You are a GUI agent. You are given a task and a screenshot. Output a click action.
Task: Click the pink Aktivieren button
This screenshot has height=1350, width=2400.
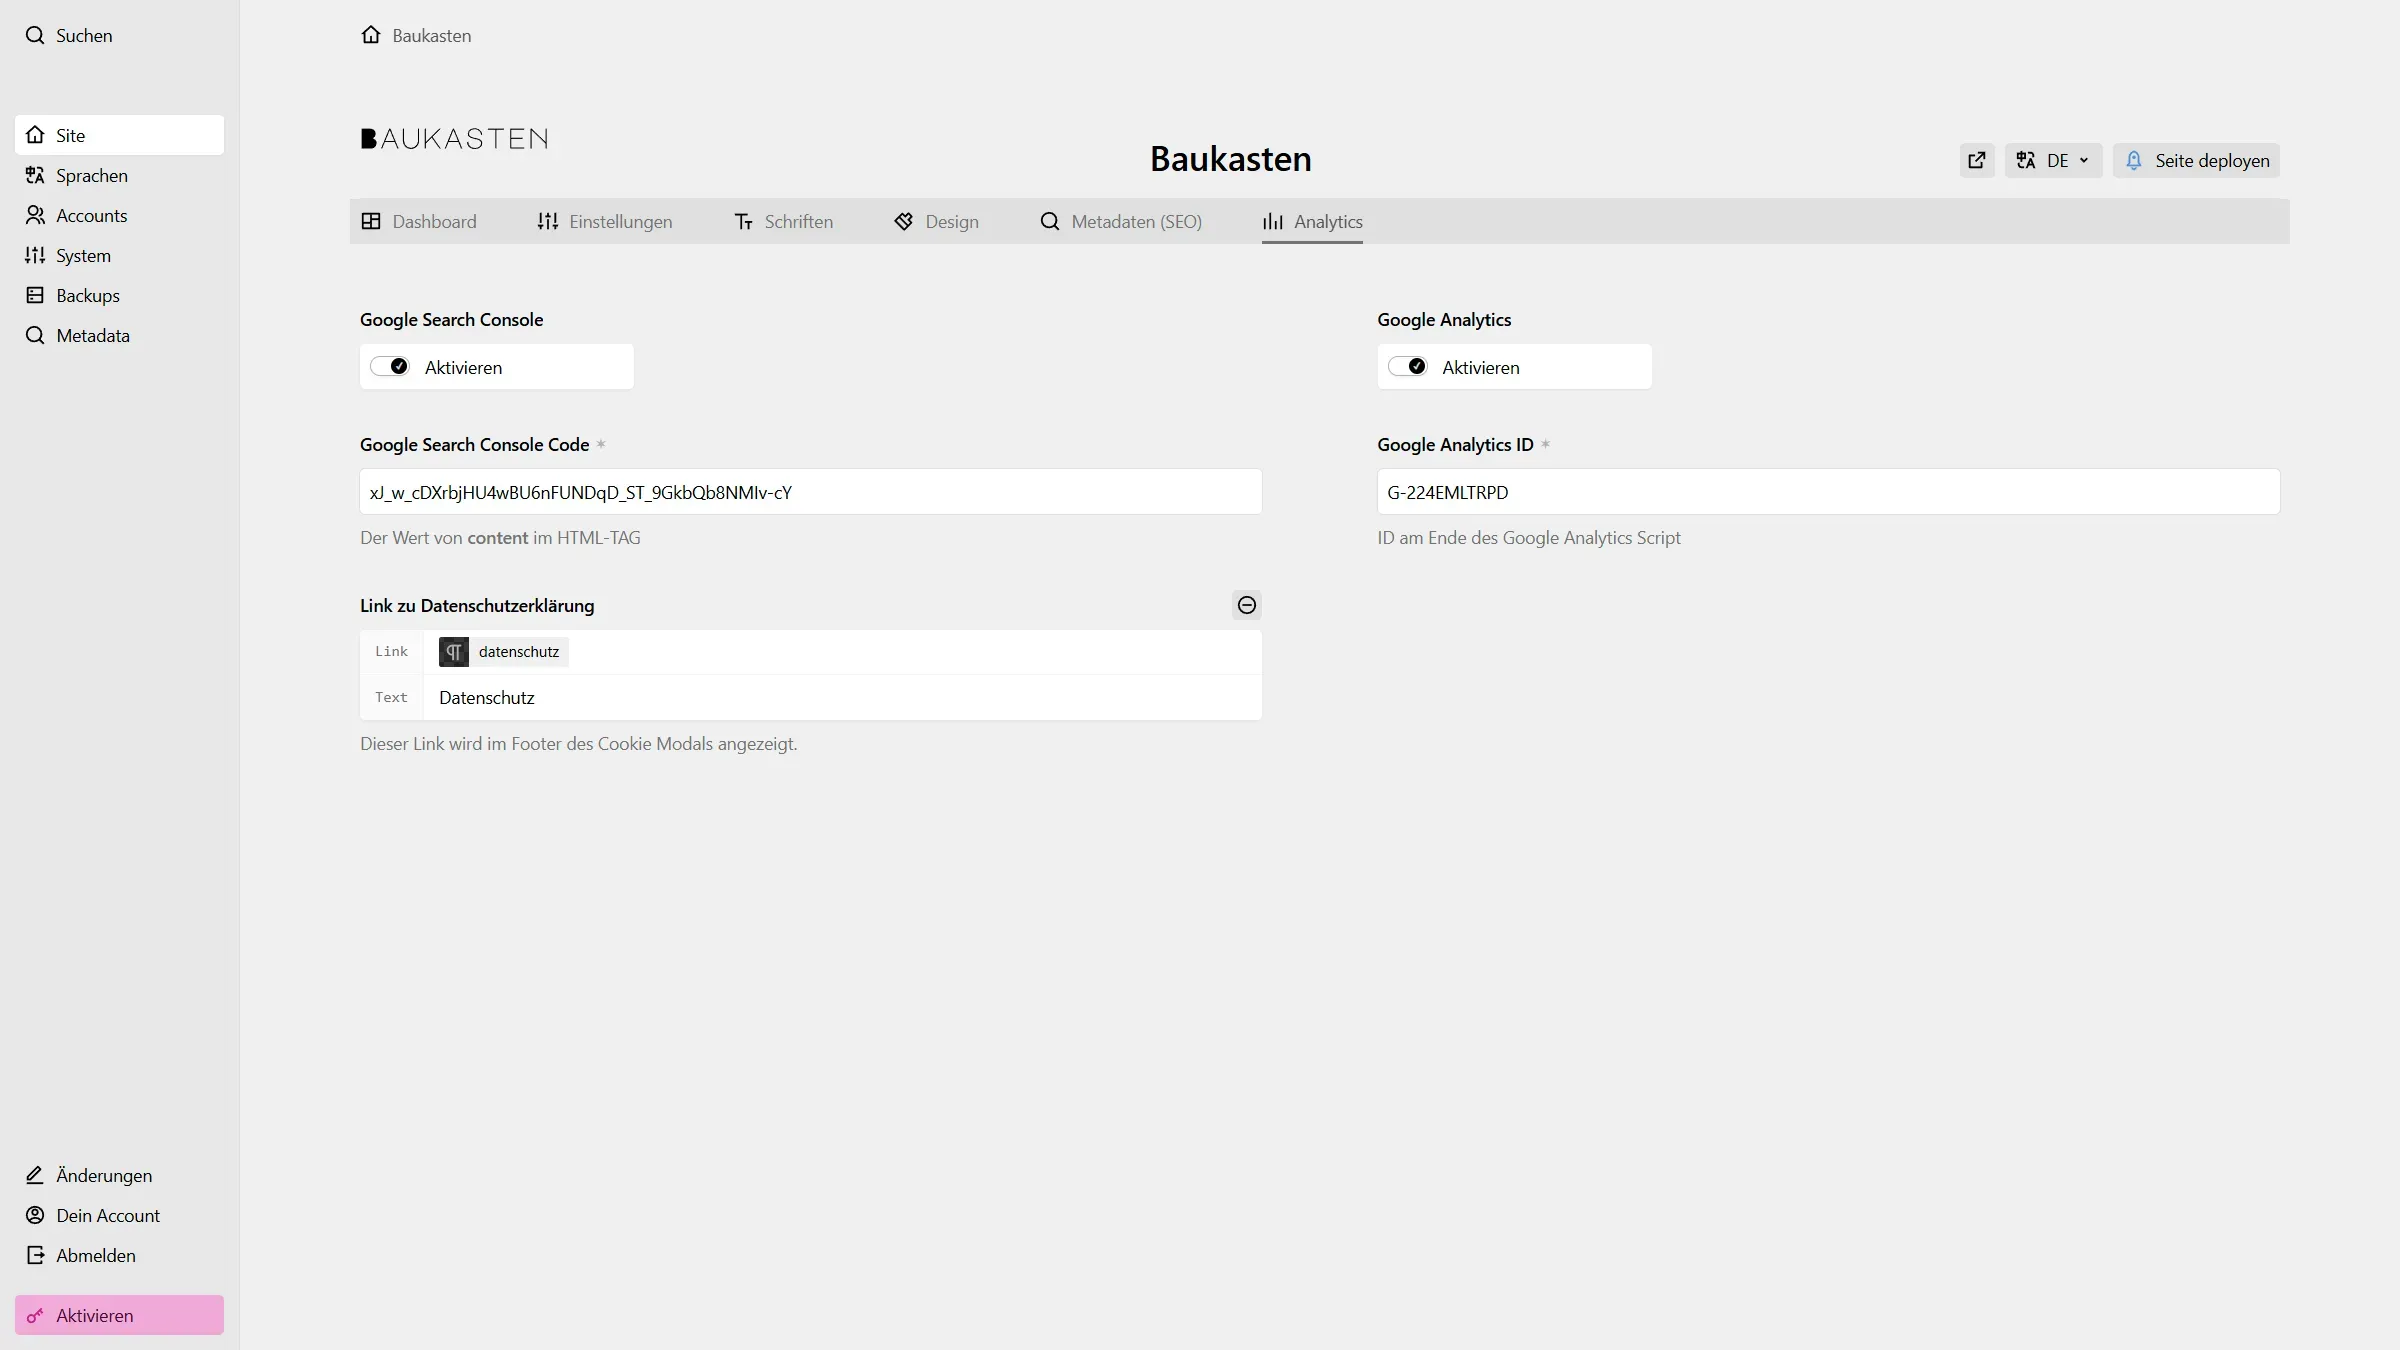(x=119, y=1315)
